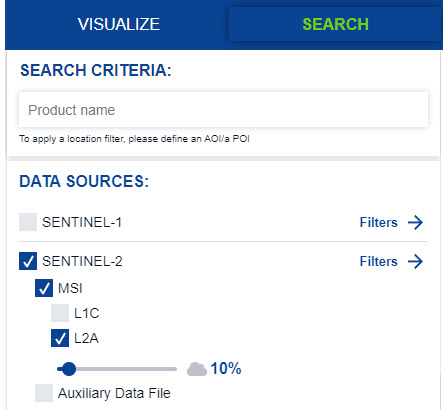Open Sentinel-1 filters arrow icon

coord(415,222)
